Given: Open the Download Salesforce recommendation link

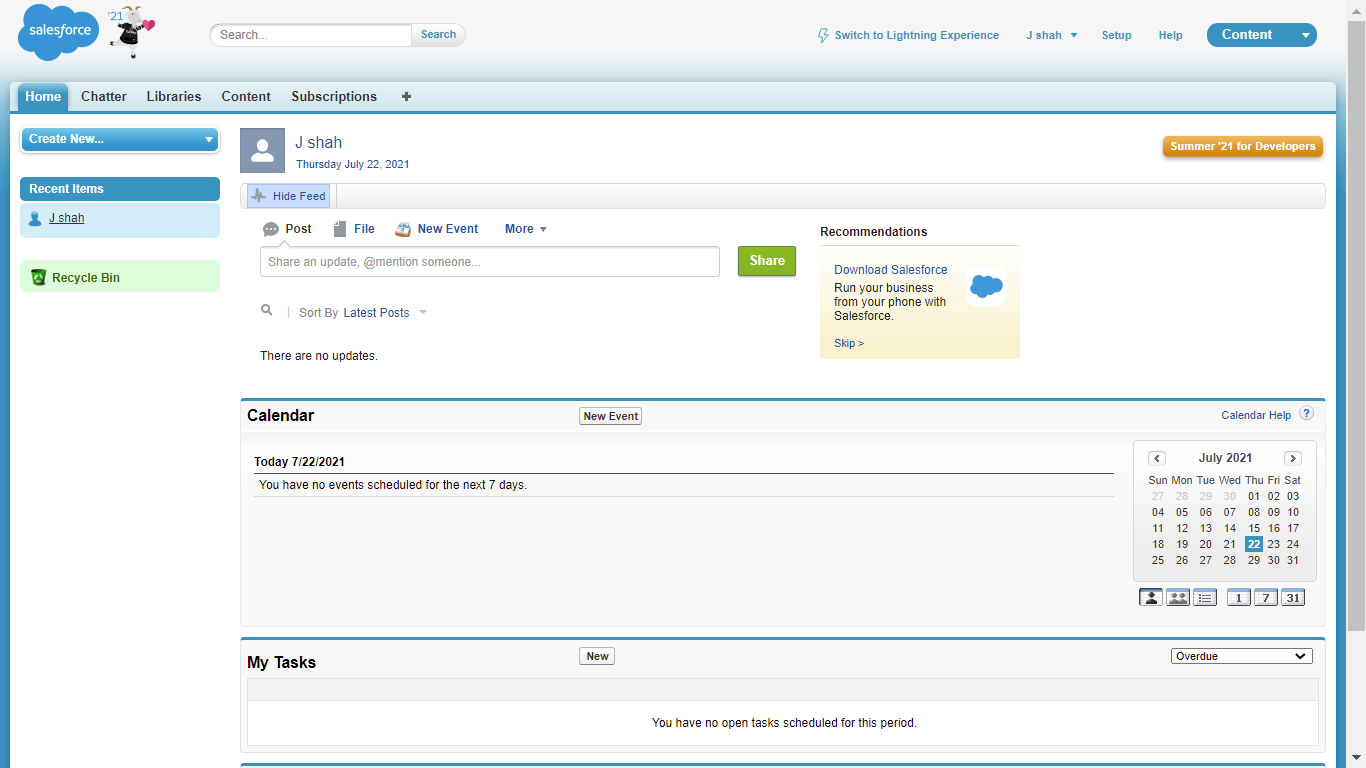Looking at the screenshot, I should pos(891,270).
